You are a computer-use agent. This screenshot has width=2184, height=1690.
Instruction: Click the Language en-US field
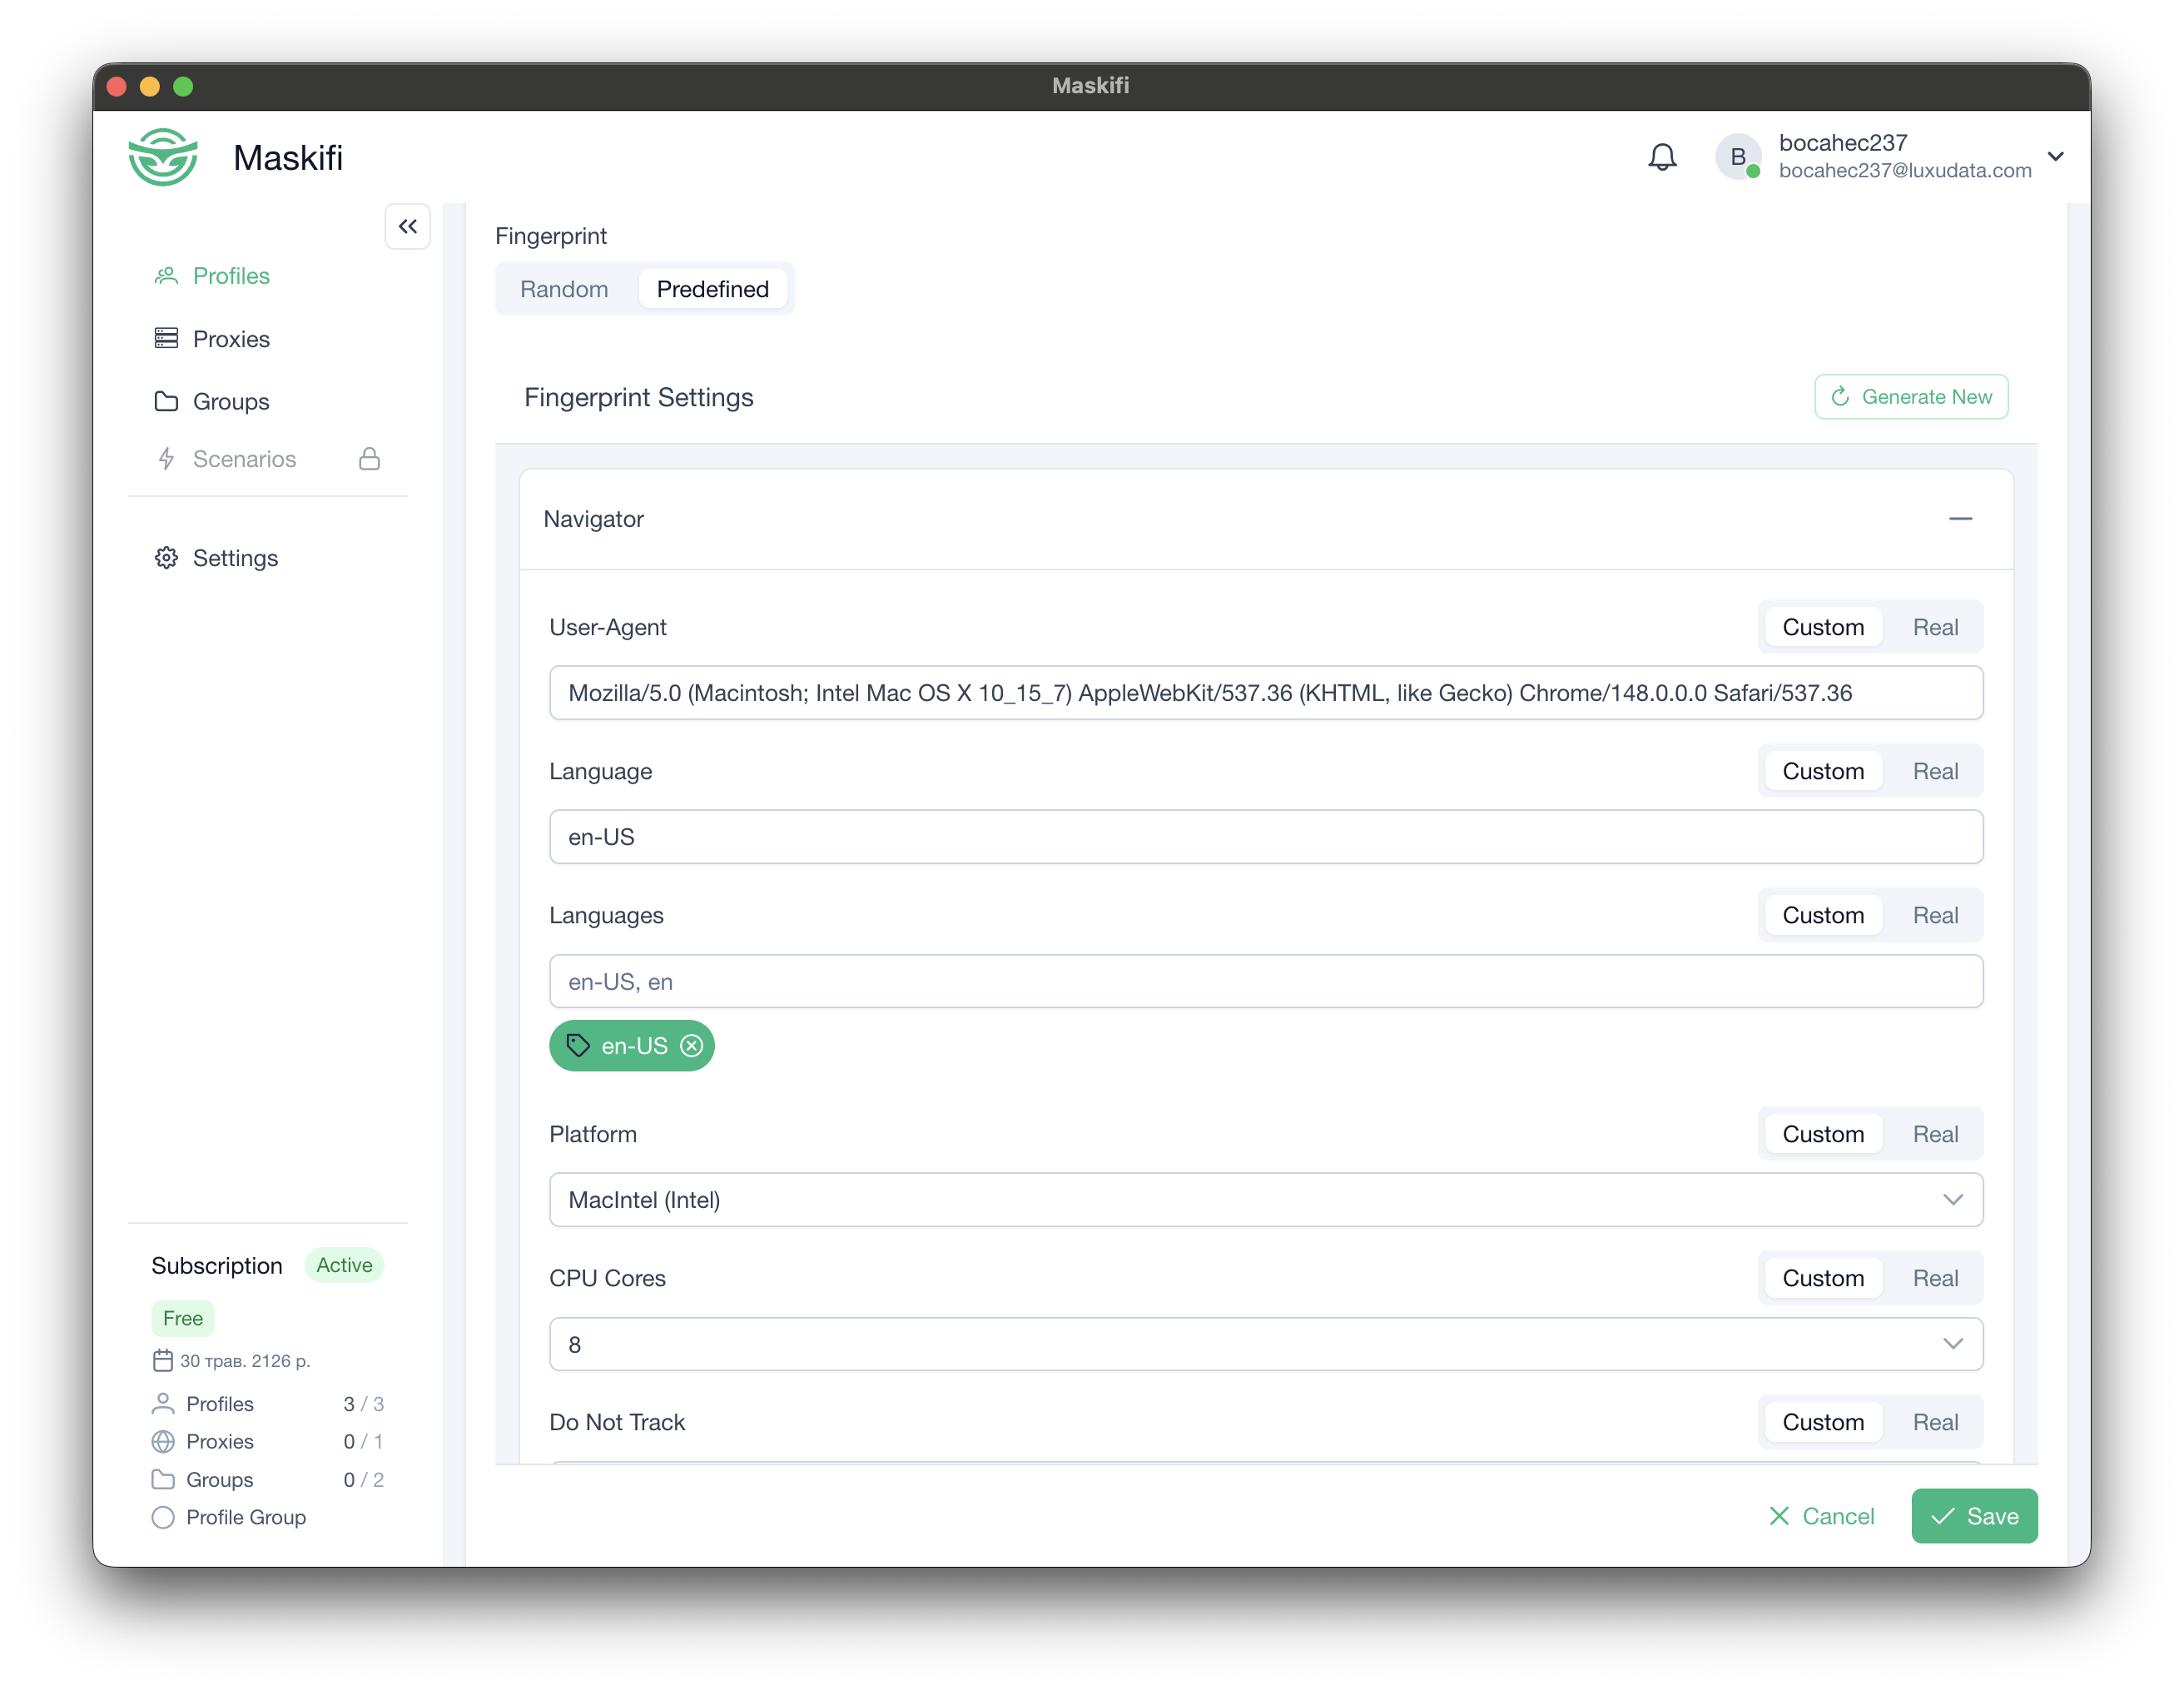click(x=1266, y=837)
